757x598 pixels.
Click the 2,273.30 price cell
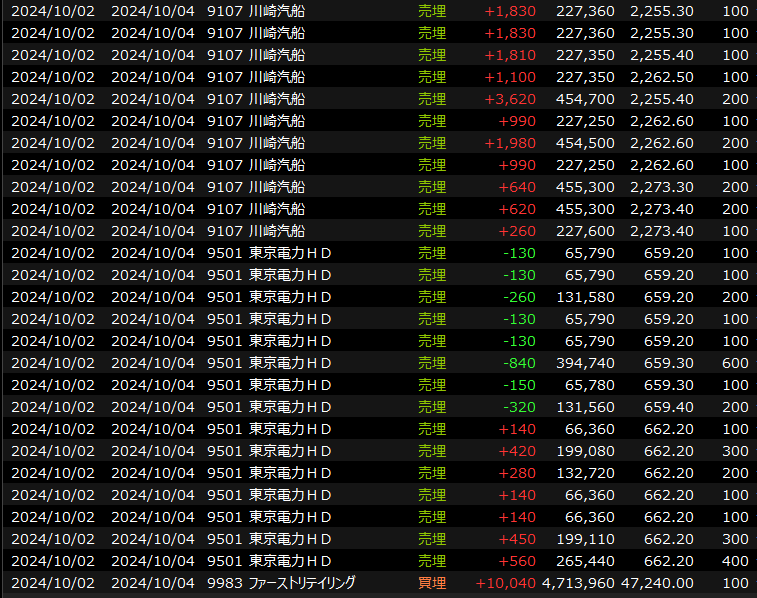click(662, 187)
